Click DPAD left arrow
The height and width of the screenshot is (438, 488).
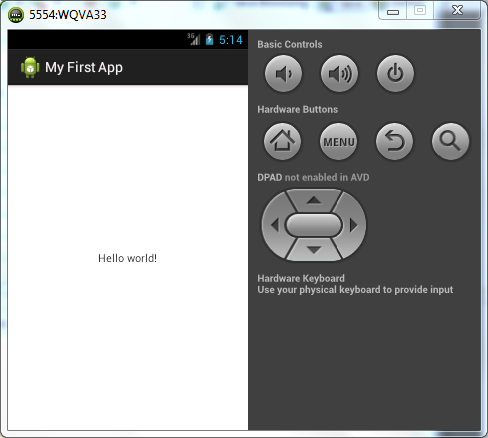point(275,225)
